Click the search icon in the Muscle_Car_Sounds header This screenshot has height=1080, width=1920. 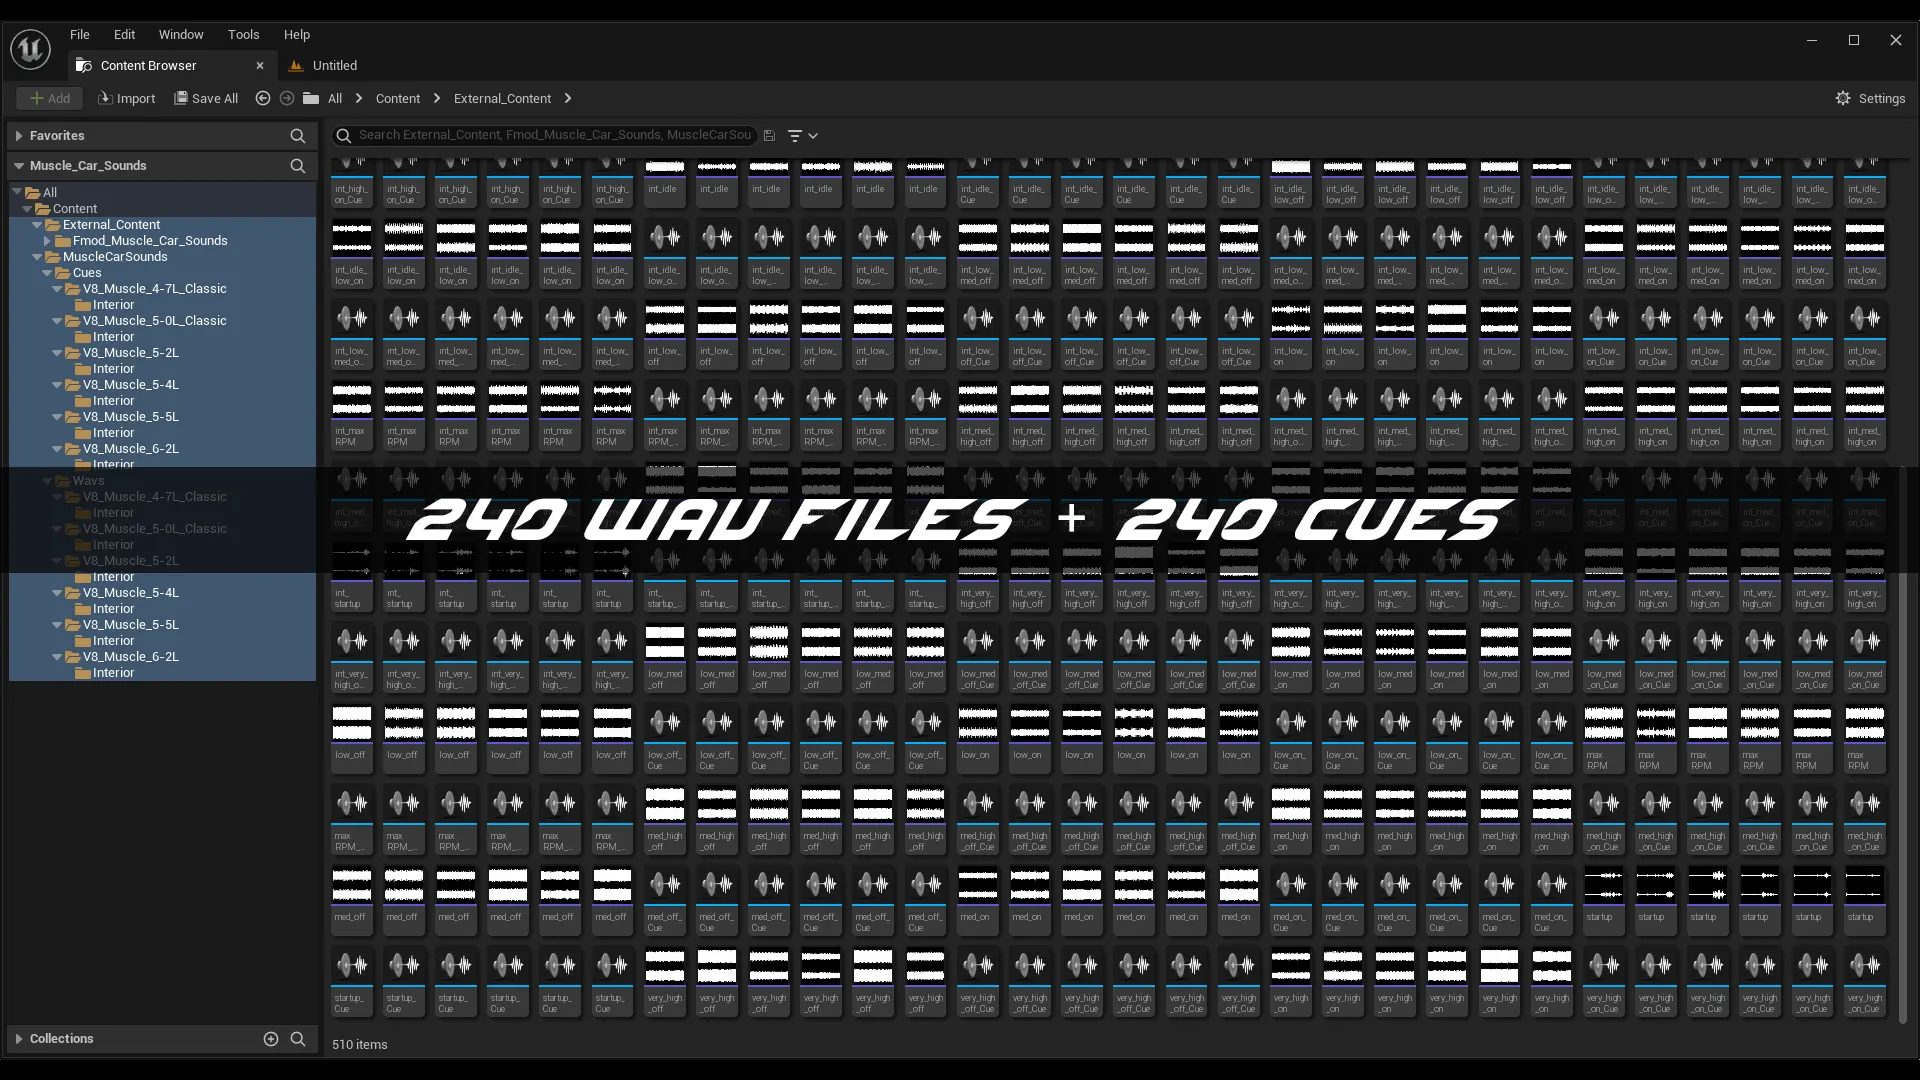click(297, 166)
